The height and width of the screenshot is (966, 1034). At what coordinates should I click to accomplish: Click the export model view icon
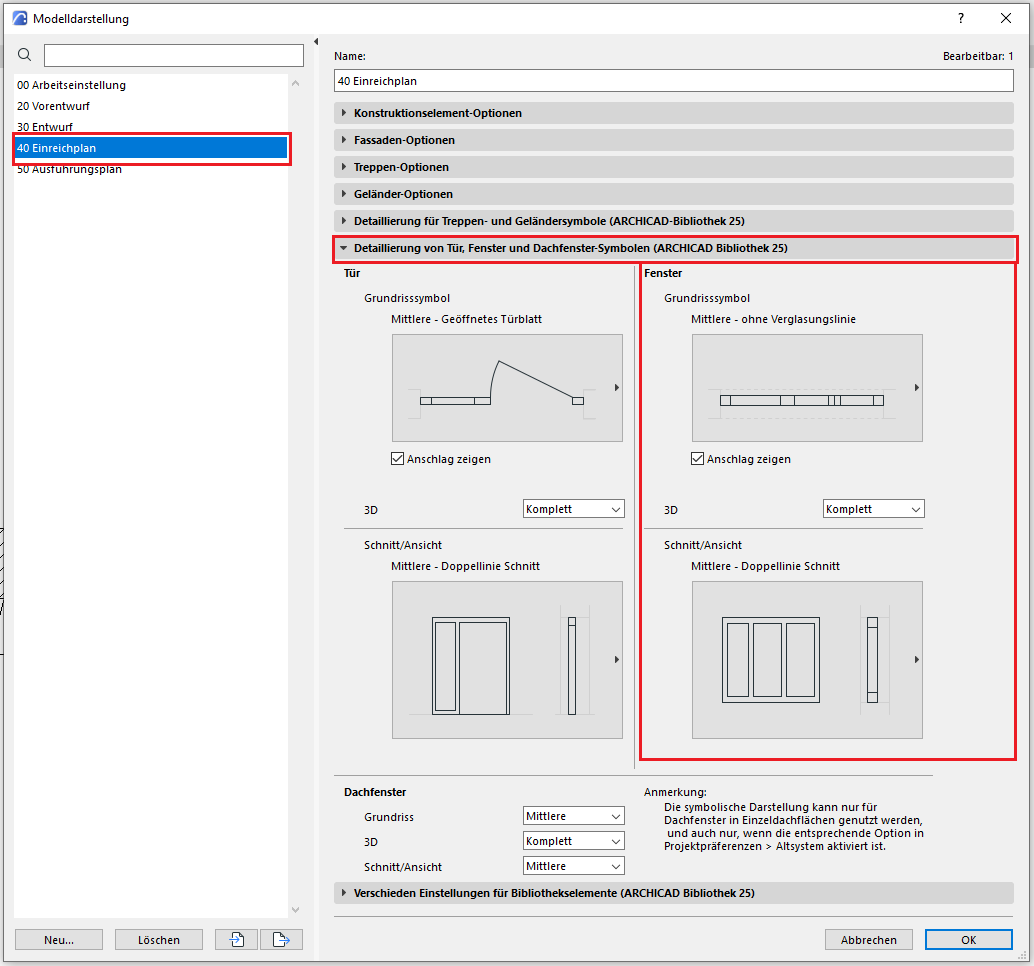tap(281, 939)
